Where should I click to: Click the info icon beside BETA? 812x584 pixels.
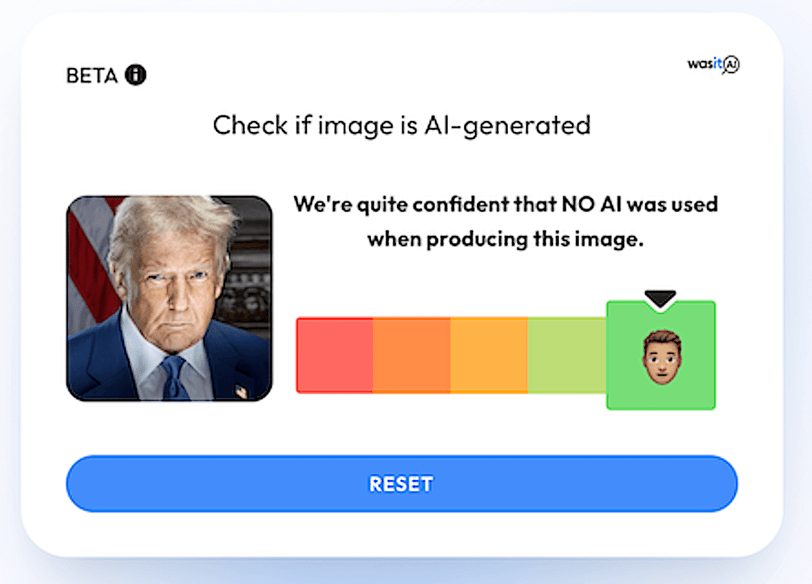coord(136,75)
